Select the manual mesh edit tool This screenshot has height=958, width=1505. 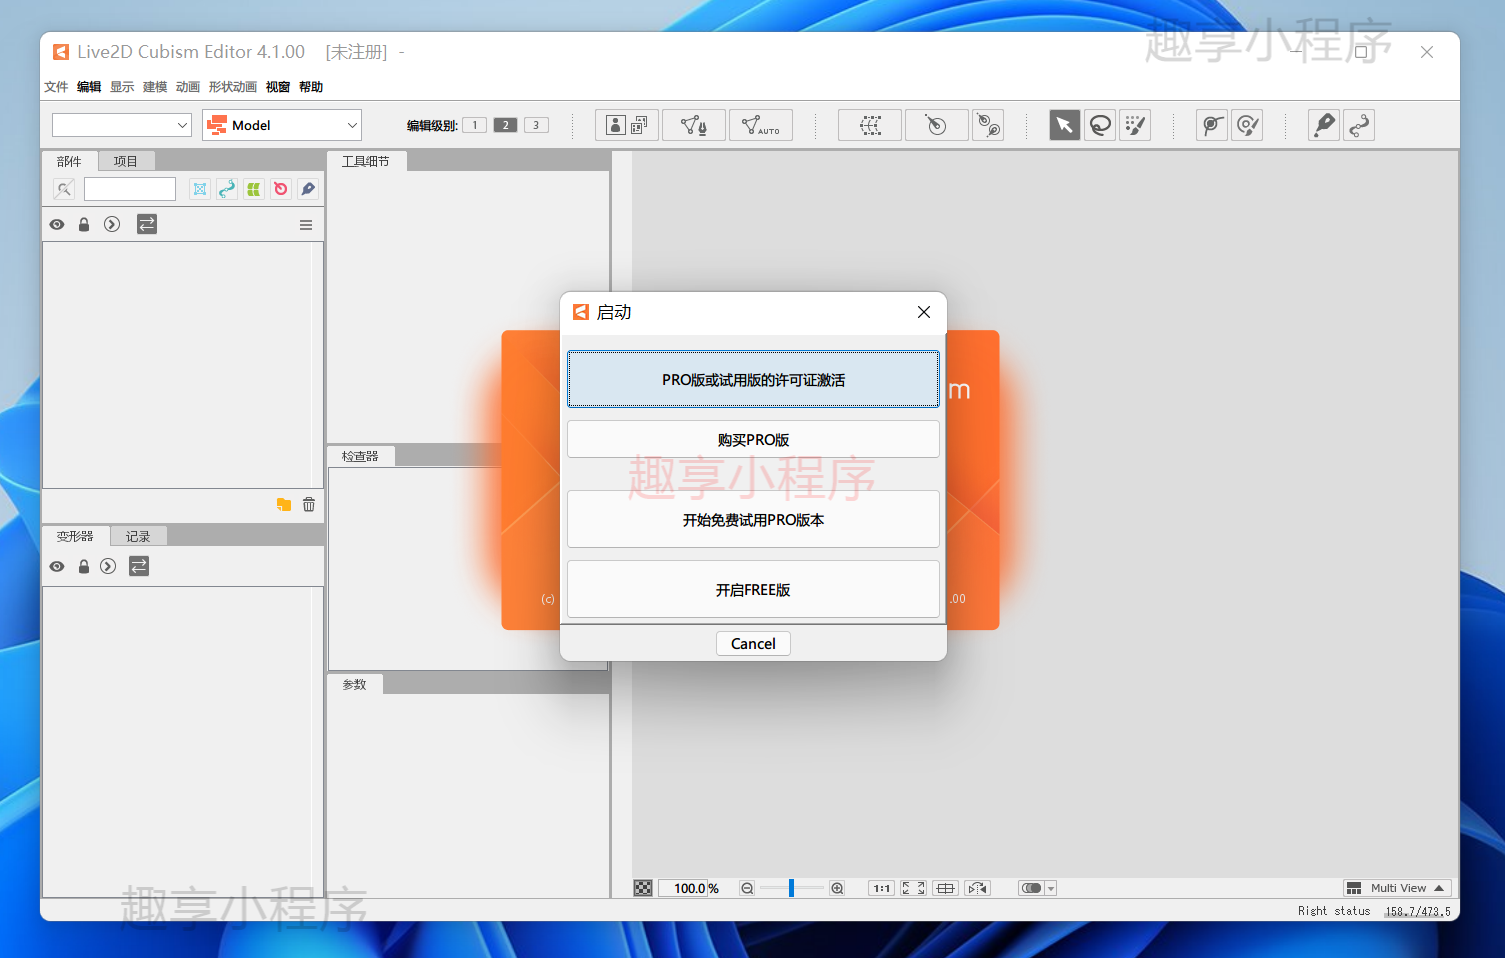coord(694,125)
